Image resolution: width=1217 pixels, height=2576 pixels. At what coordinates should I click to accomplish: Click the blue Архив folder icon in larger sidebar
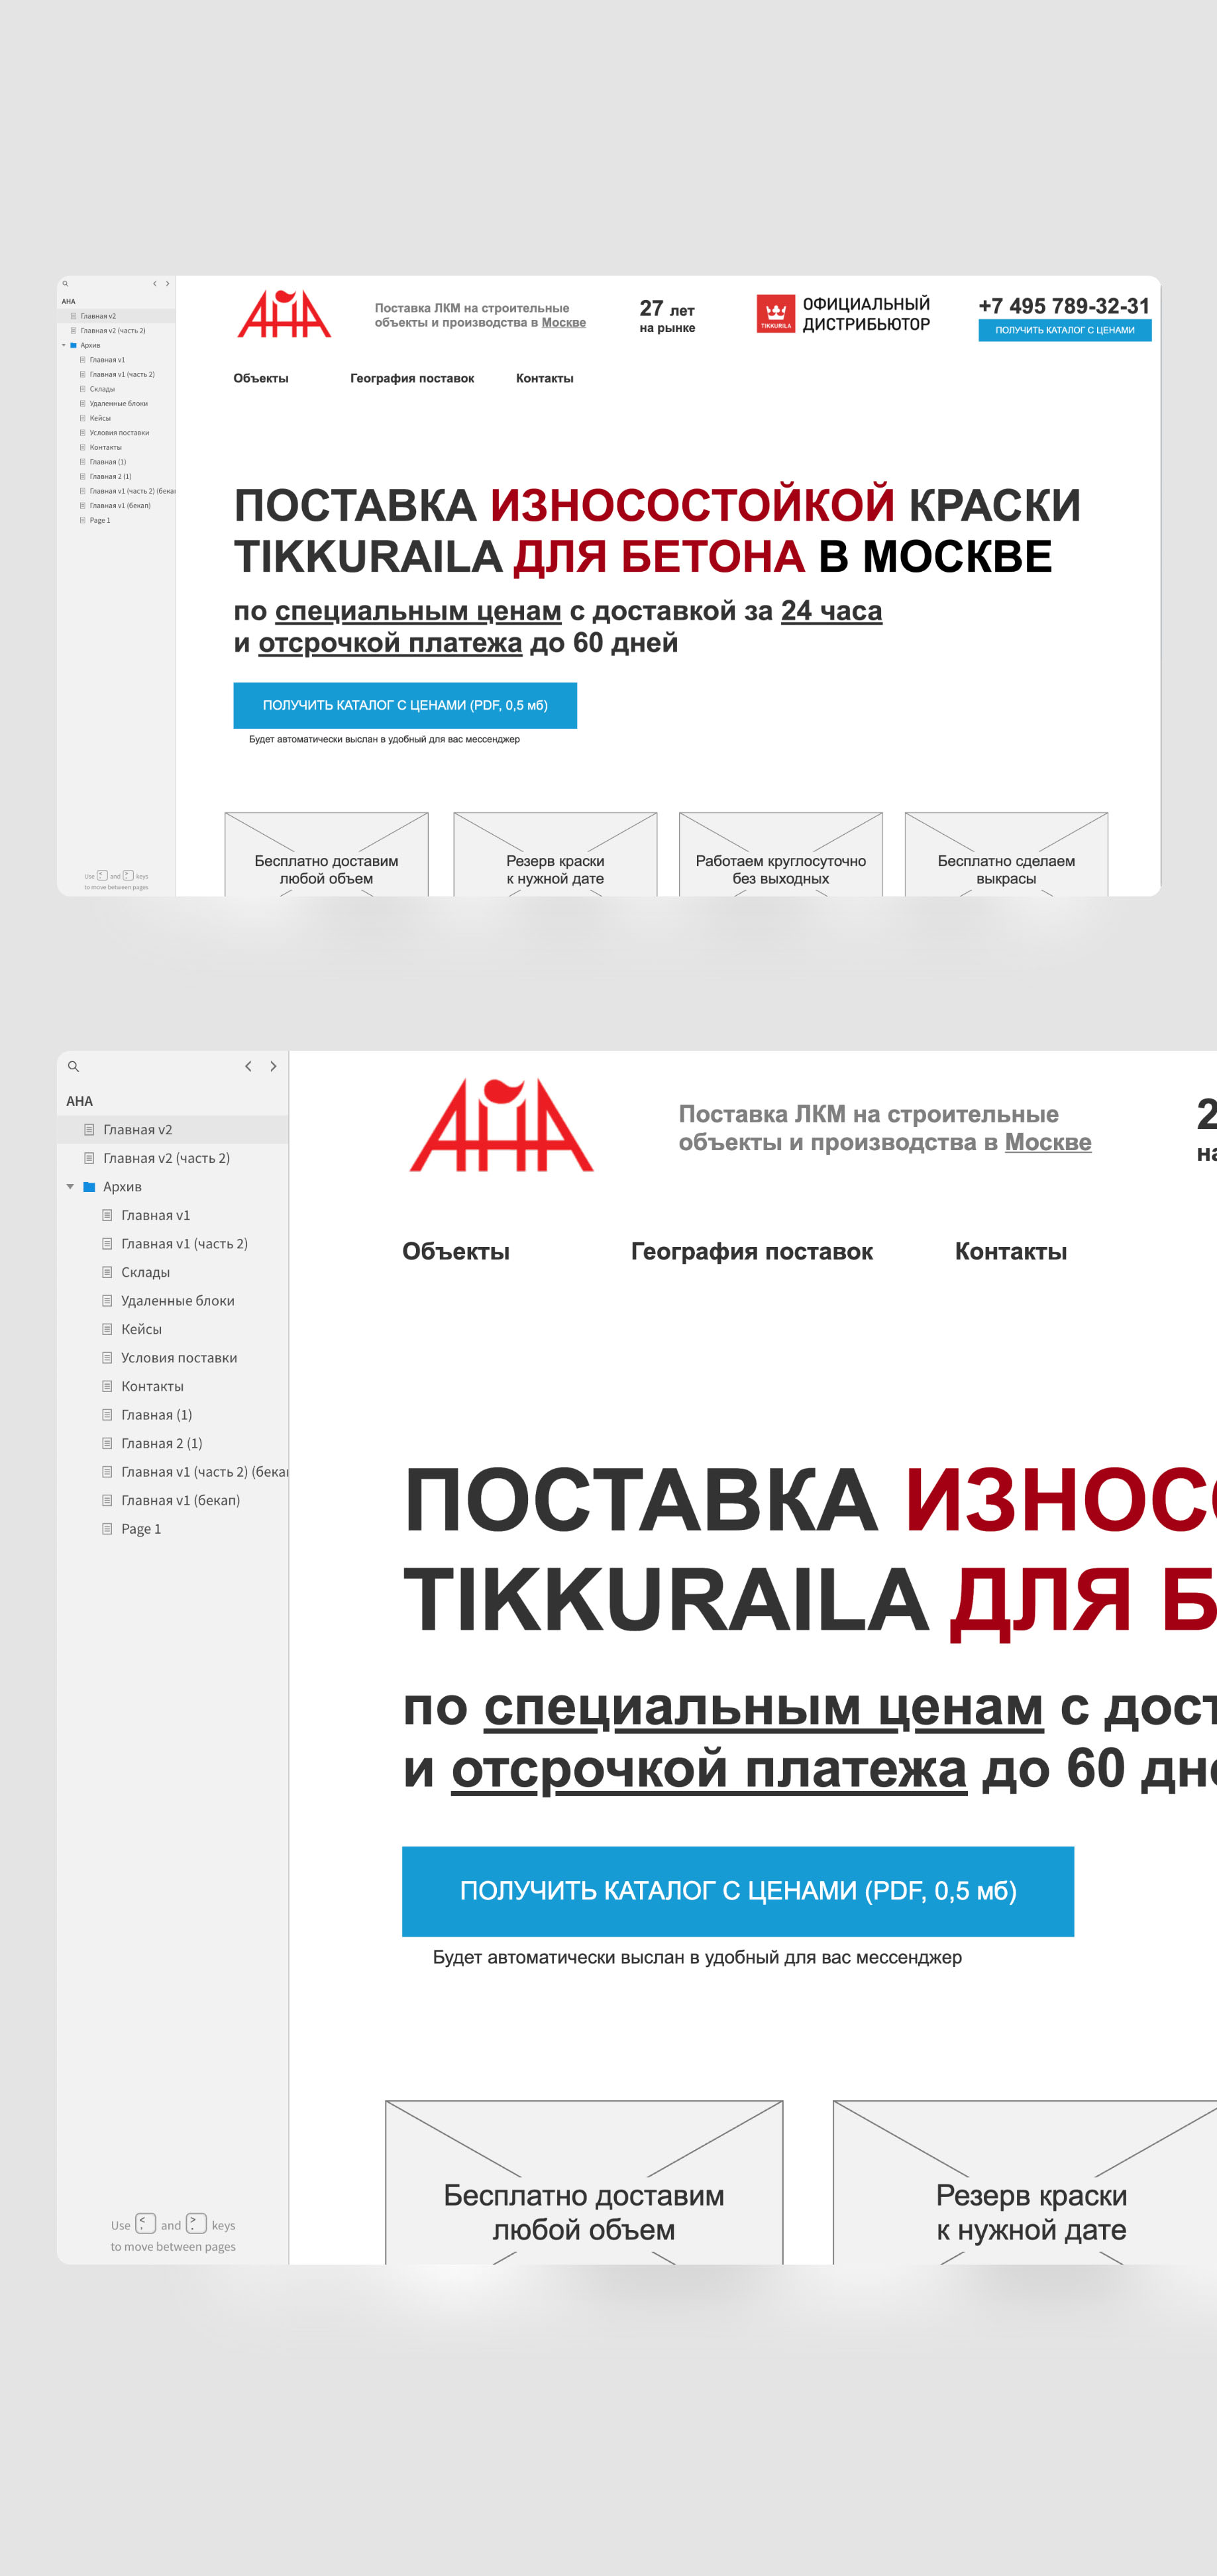[x=89, y=1187]
